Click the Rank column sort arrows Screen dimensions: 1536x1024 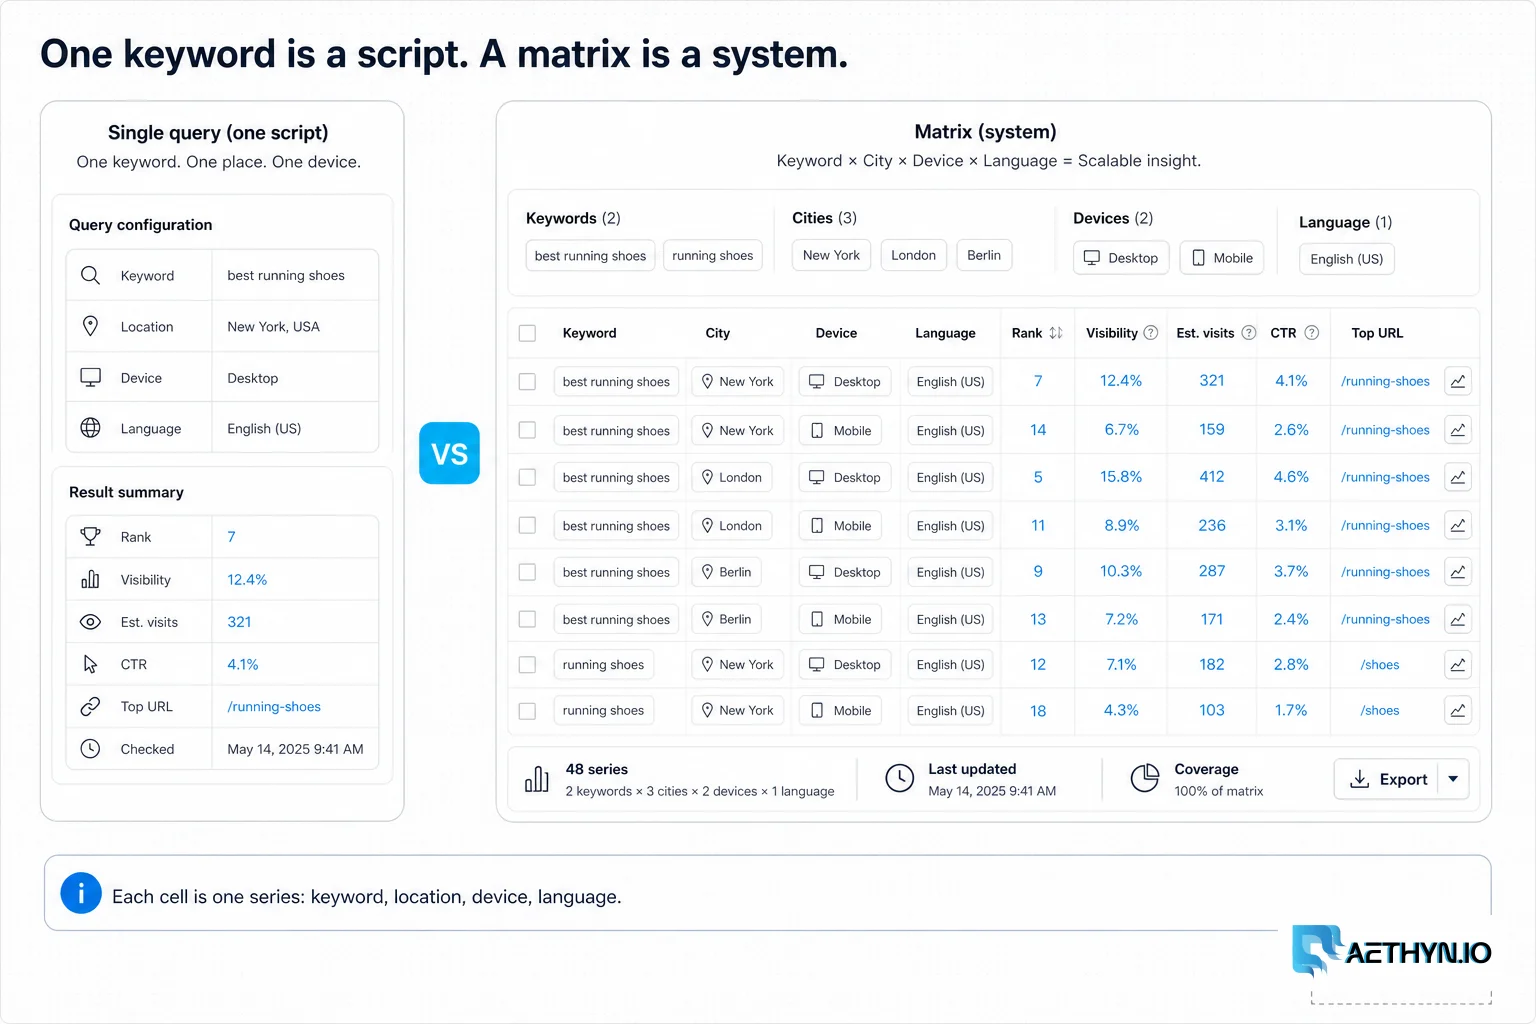pyautogui.click(x=1056, y=333)
